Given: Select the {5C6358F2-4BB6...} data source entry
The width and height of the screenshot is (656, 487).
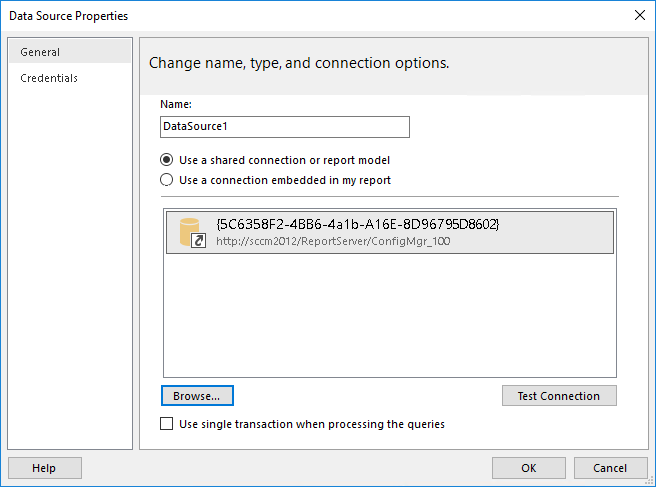Looking at the screenshot, I should pyautogui.click(x=390, y=232).
